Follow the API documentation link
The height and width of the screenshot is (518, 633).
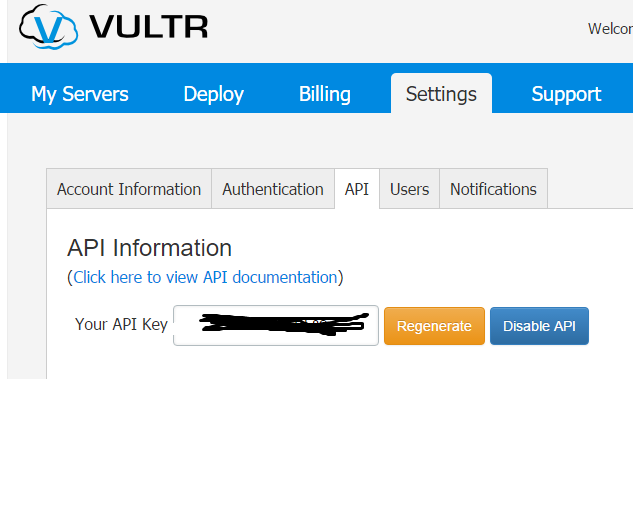tap(205, 277)
